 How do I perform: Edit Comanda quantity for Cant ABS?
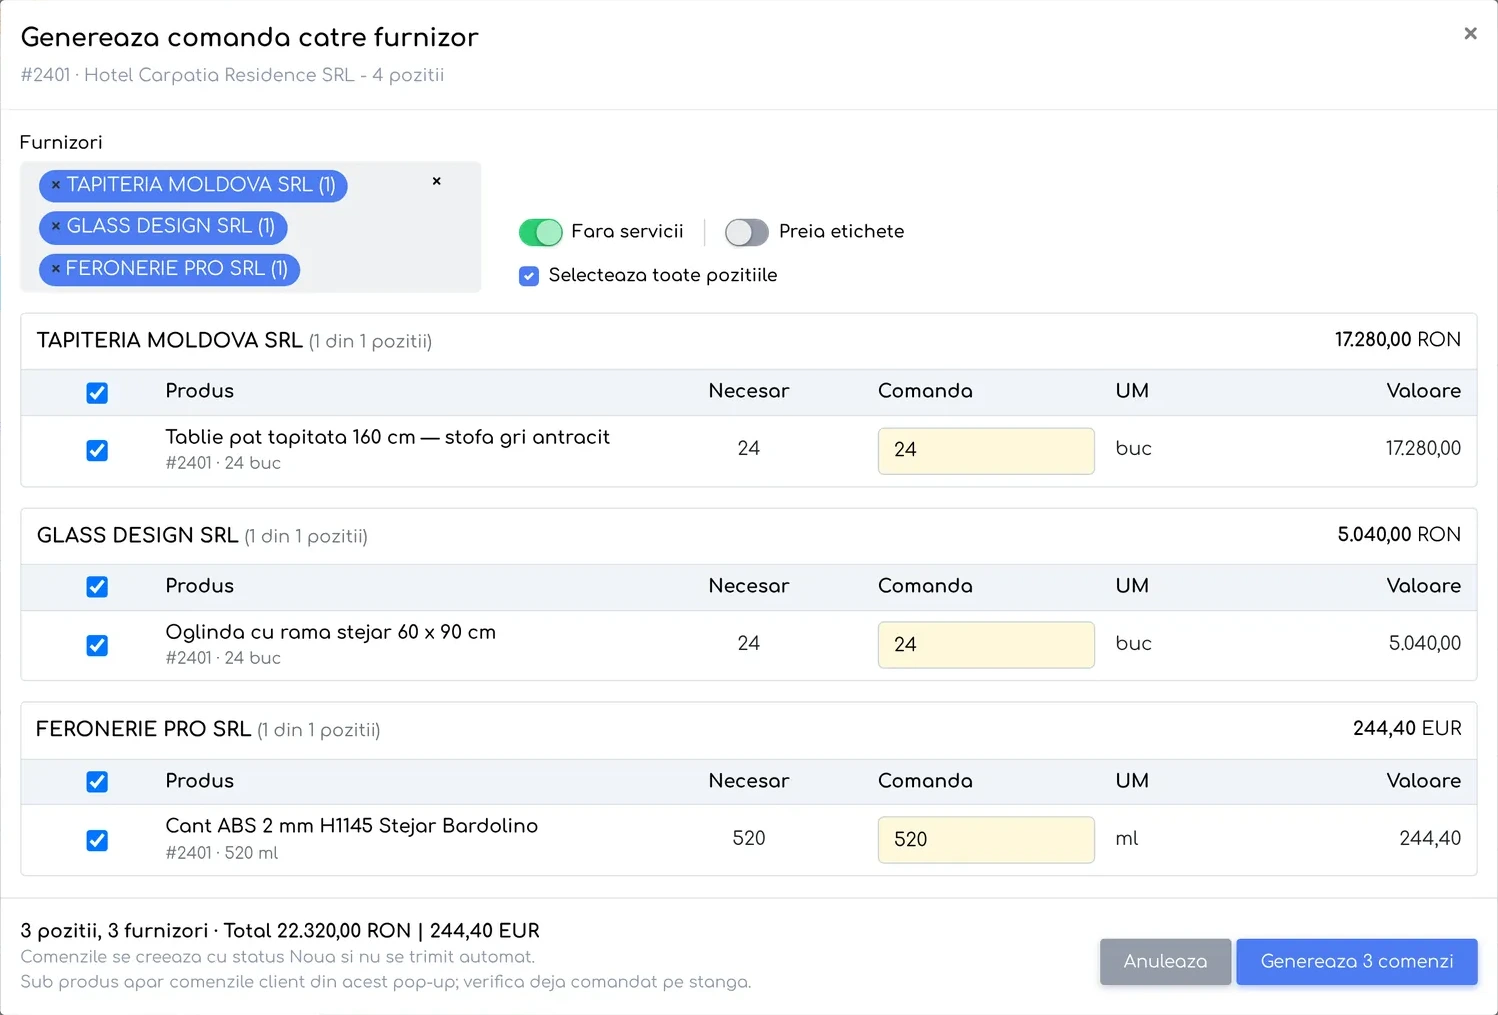click(986, 840)
